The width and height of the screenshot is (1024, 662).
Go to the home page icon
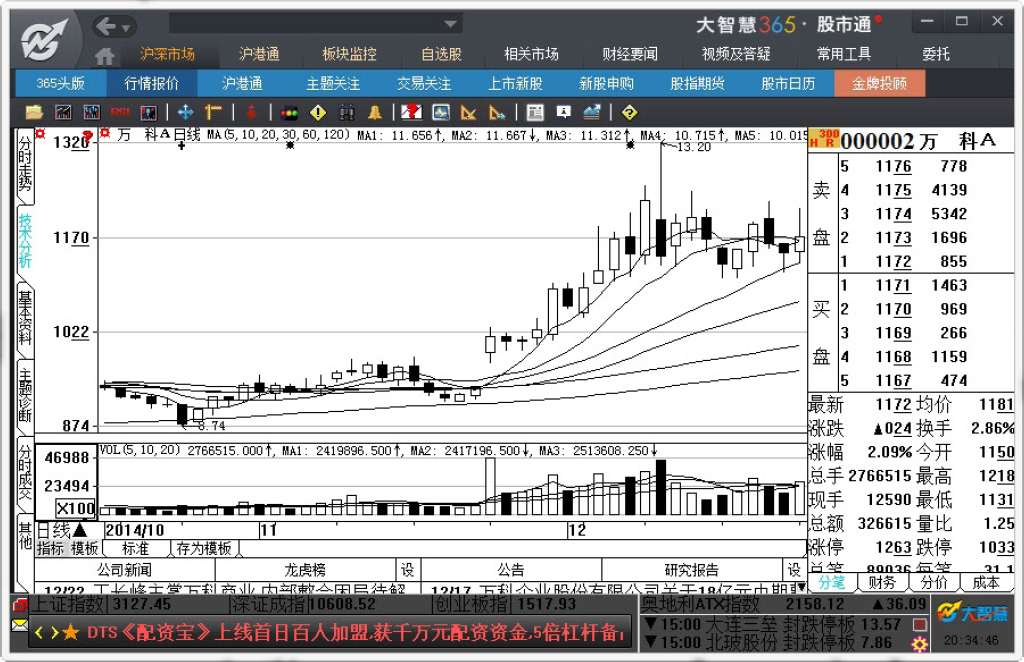click(x=104, y=55)
